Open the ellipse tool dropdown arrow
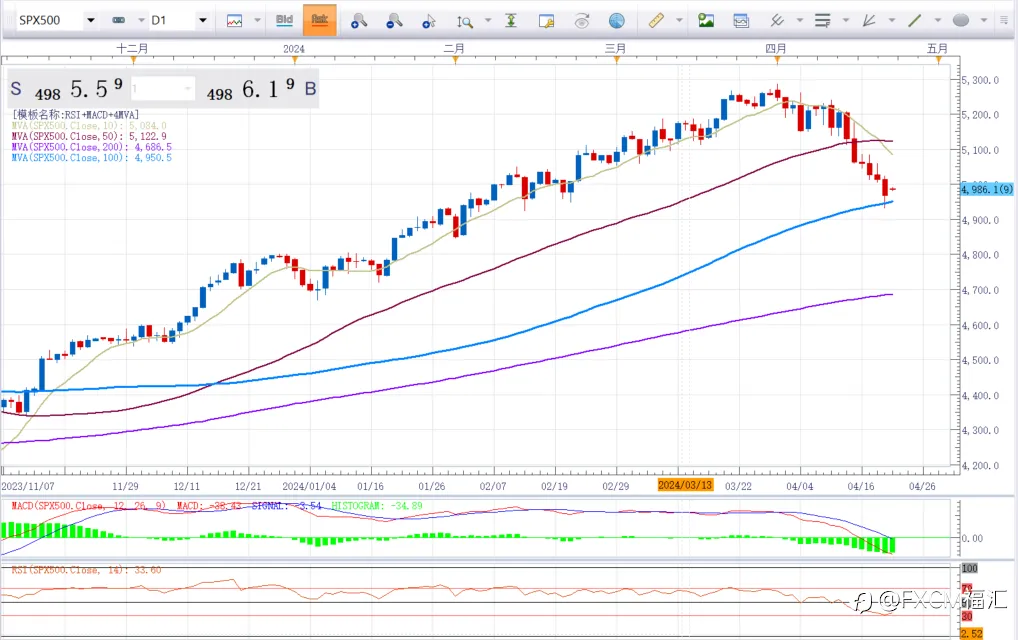Viewport: 1018px width, 640px height. pyautogui.click(x=984, y=20)
